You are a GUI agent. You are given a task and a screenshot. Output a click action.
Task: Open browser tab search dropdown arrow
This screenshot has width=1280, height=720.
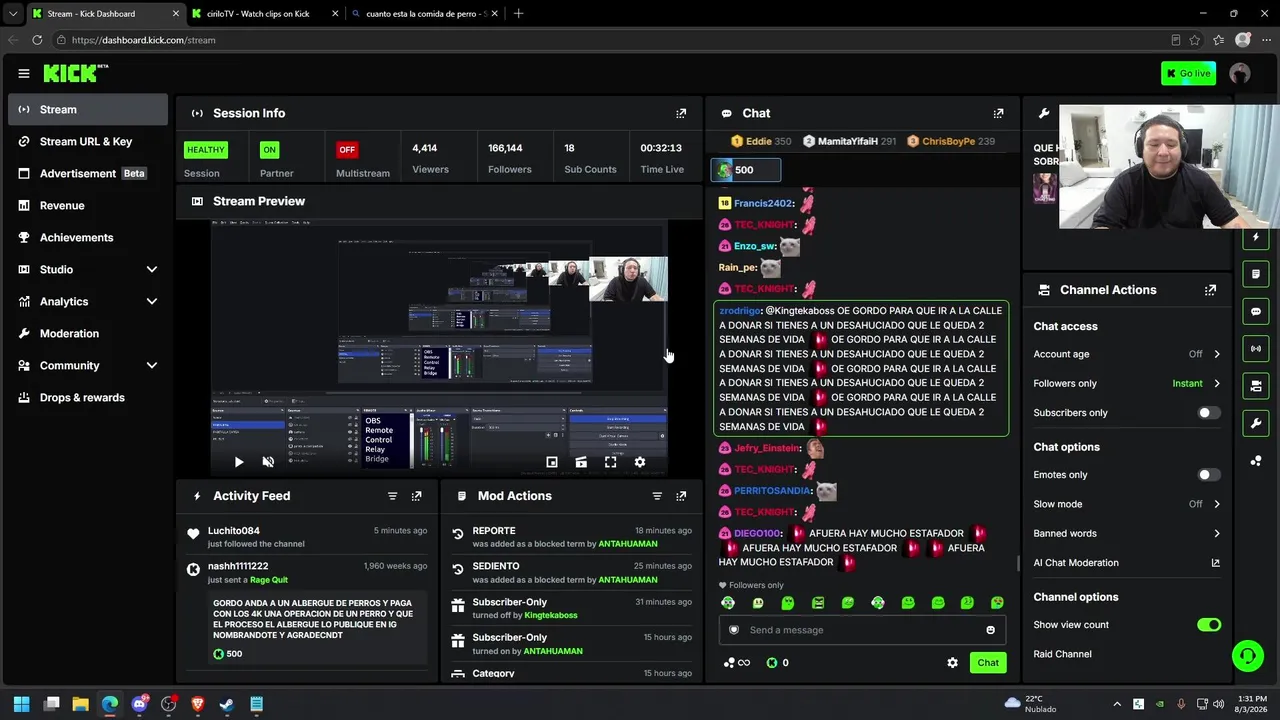[13, 14]
